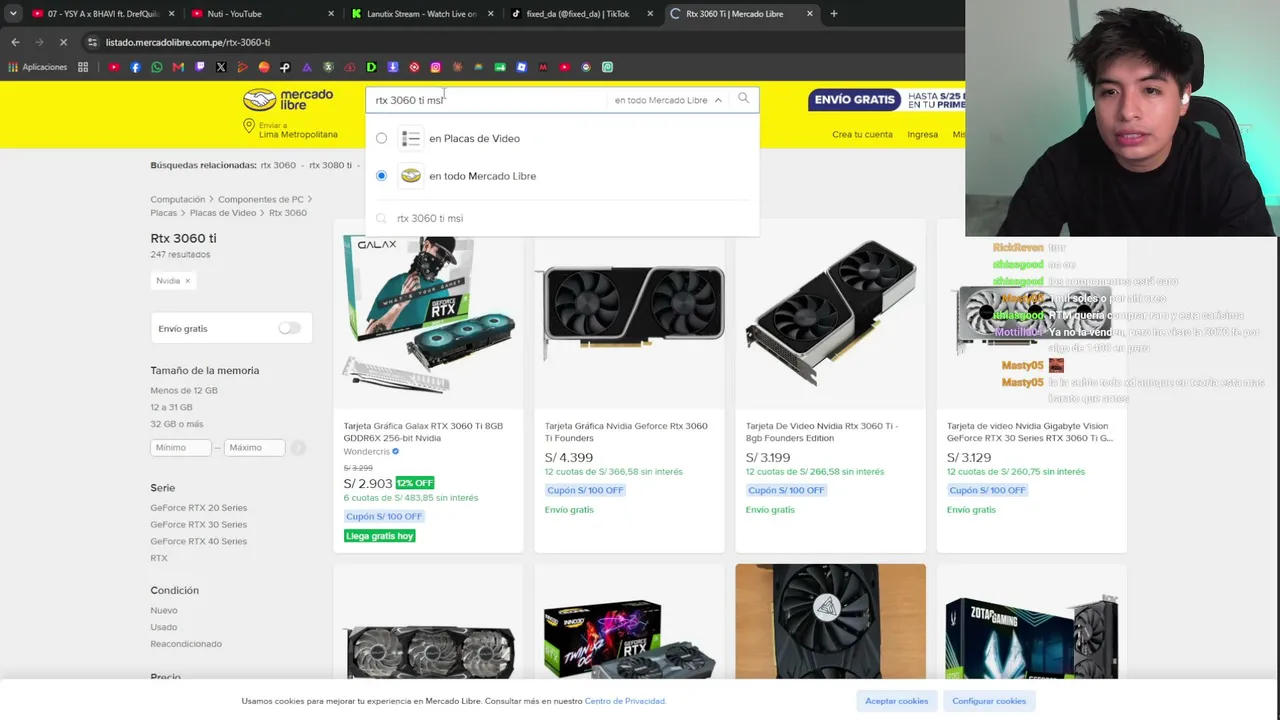1280x720 pixels.
Task: Open the Centro de Privacidad link
Action: coord(625,701)
